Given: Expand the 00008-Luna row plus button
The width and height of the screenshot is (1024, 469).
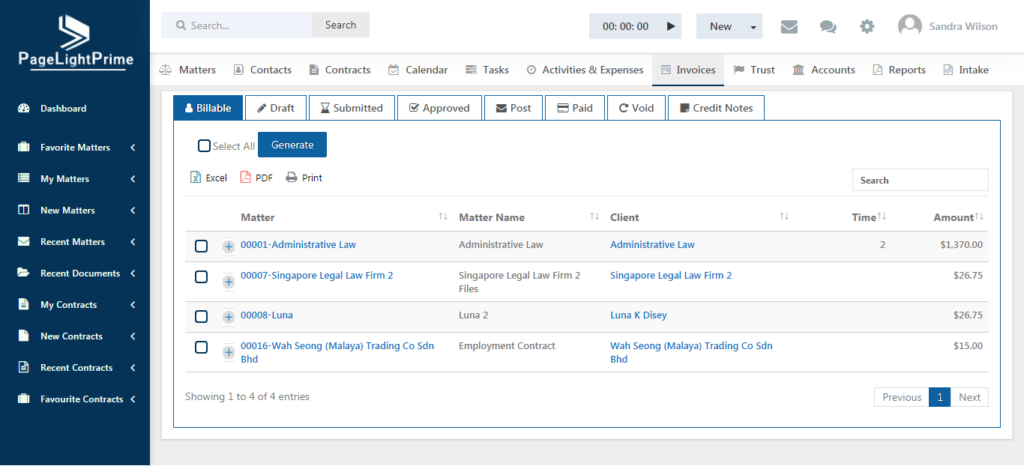Looking at the screenshot, I should (229, 317).
